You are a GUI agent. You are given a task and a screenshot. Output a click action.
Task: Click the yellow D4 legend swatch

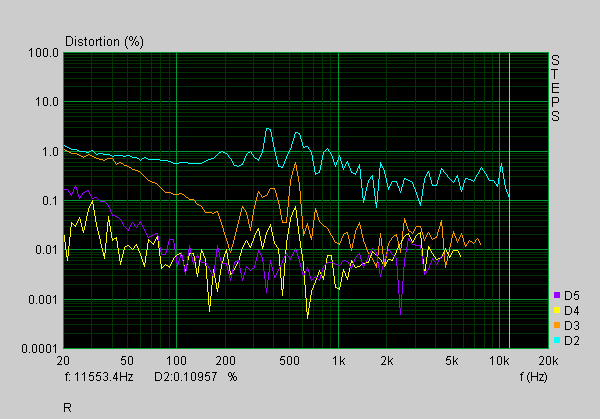coord(557,310)
